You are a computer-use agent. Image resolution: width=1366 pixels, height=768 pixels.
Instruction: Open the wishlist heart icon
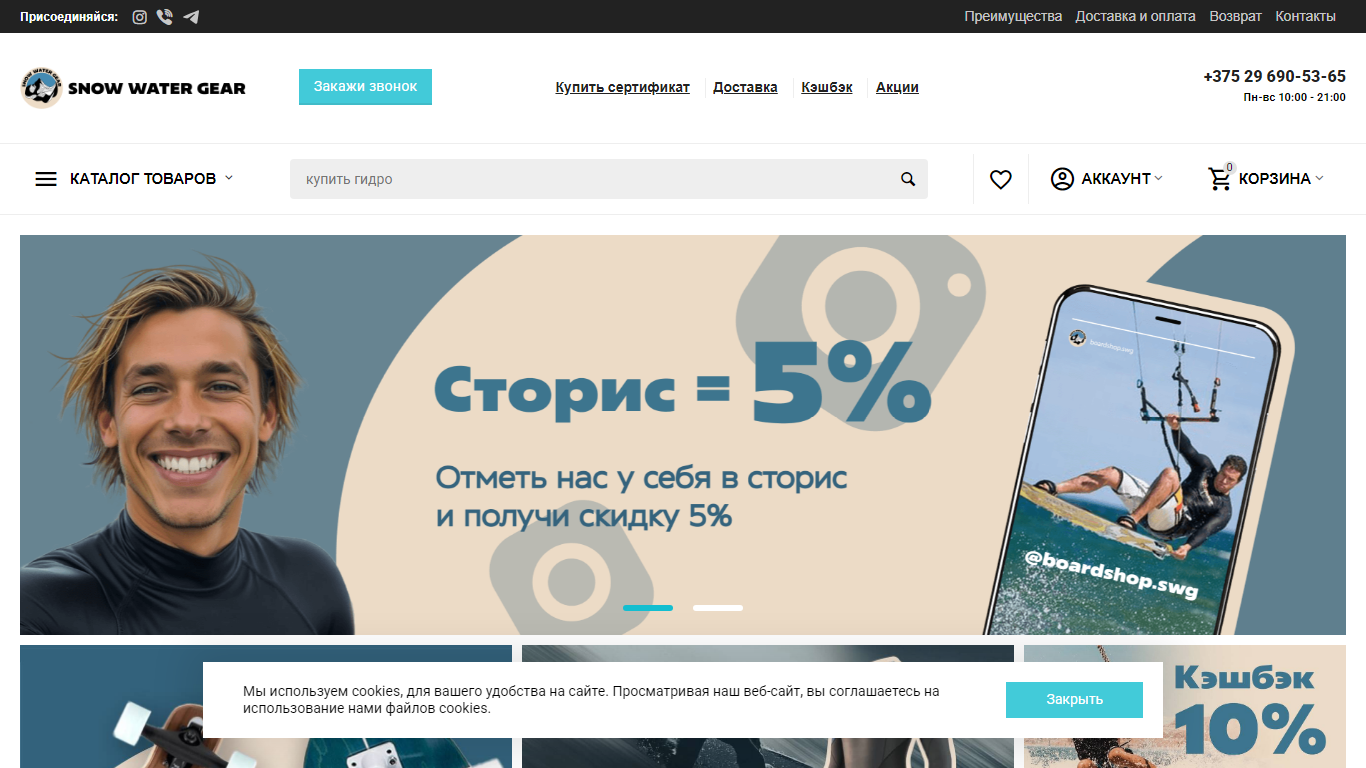(1001, 179)
